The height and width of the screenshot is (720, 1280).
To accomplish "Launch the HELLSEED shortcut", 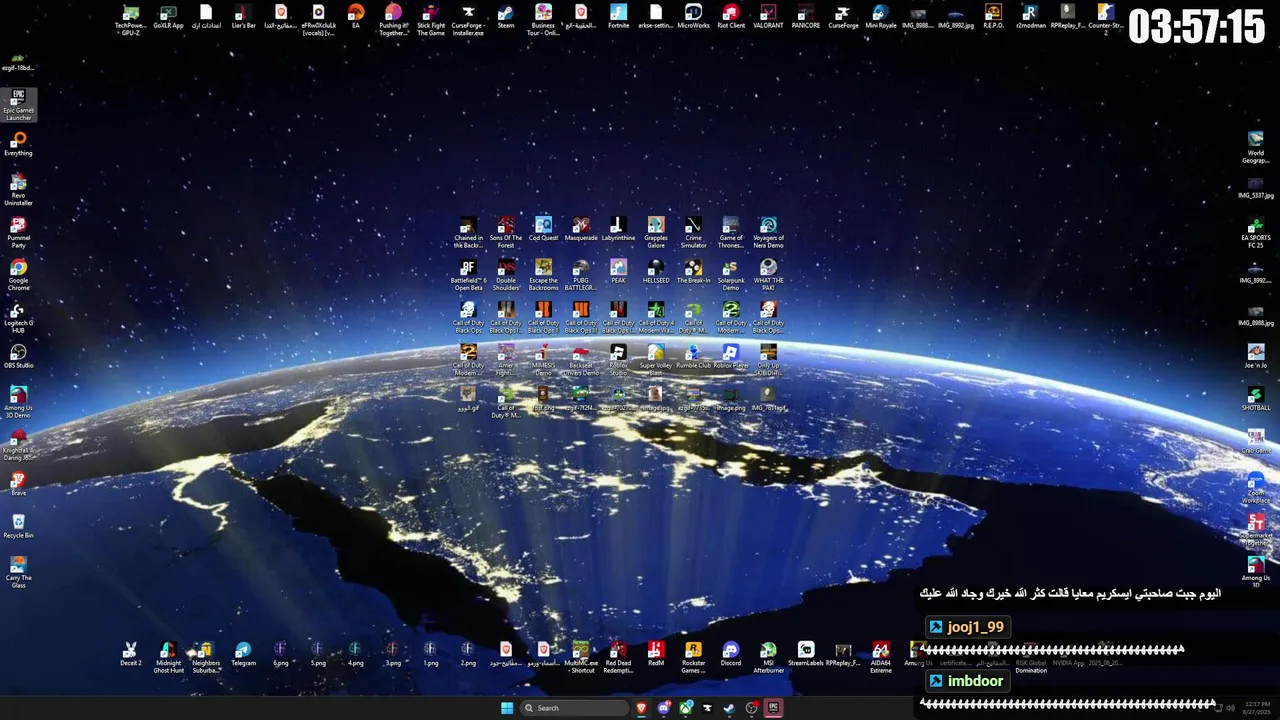I will (x=656, y=271).
